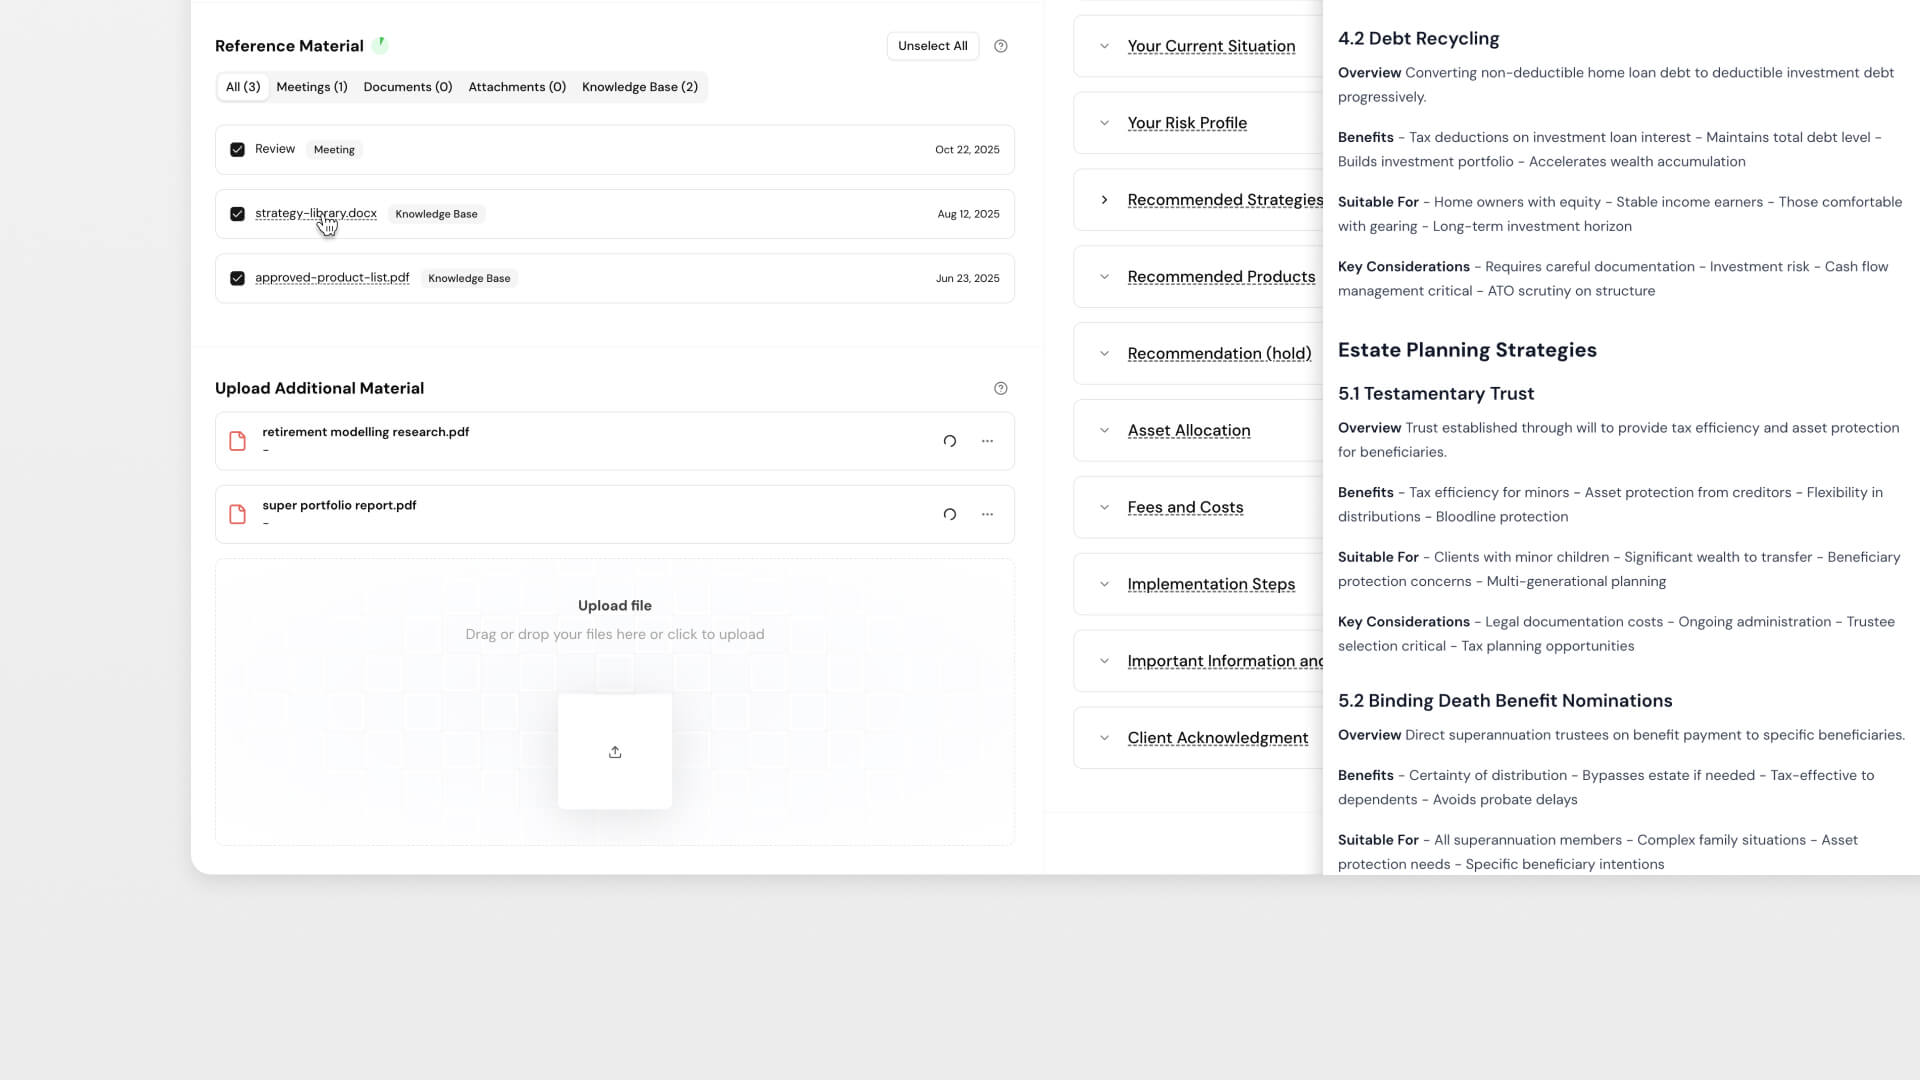Image resolution: width=1920 pixels, height=1080 pixels.
Task: Click the loading spinner beside super portfolio report.pdf
Action: pyautogui.click(x=949, y=514)
